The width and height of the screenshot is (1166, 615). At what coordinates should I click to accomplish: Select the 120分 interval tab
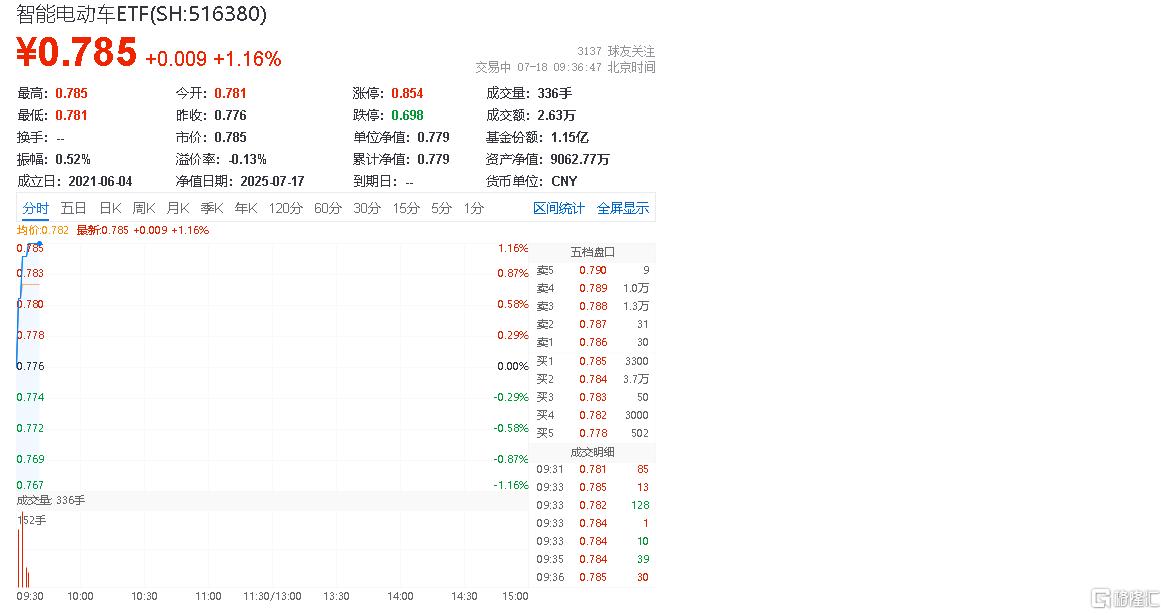point(286,208)
